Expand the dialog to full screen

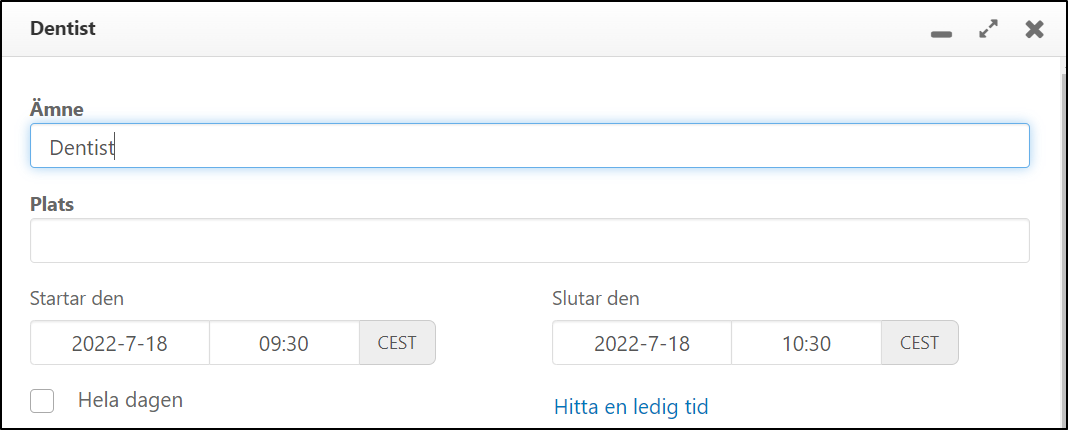pos(988,30)
